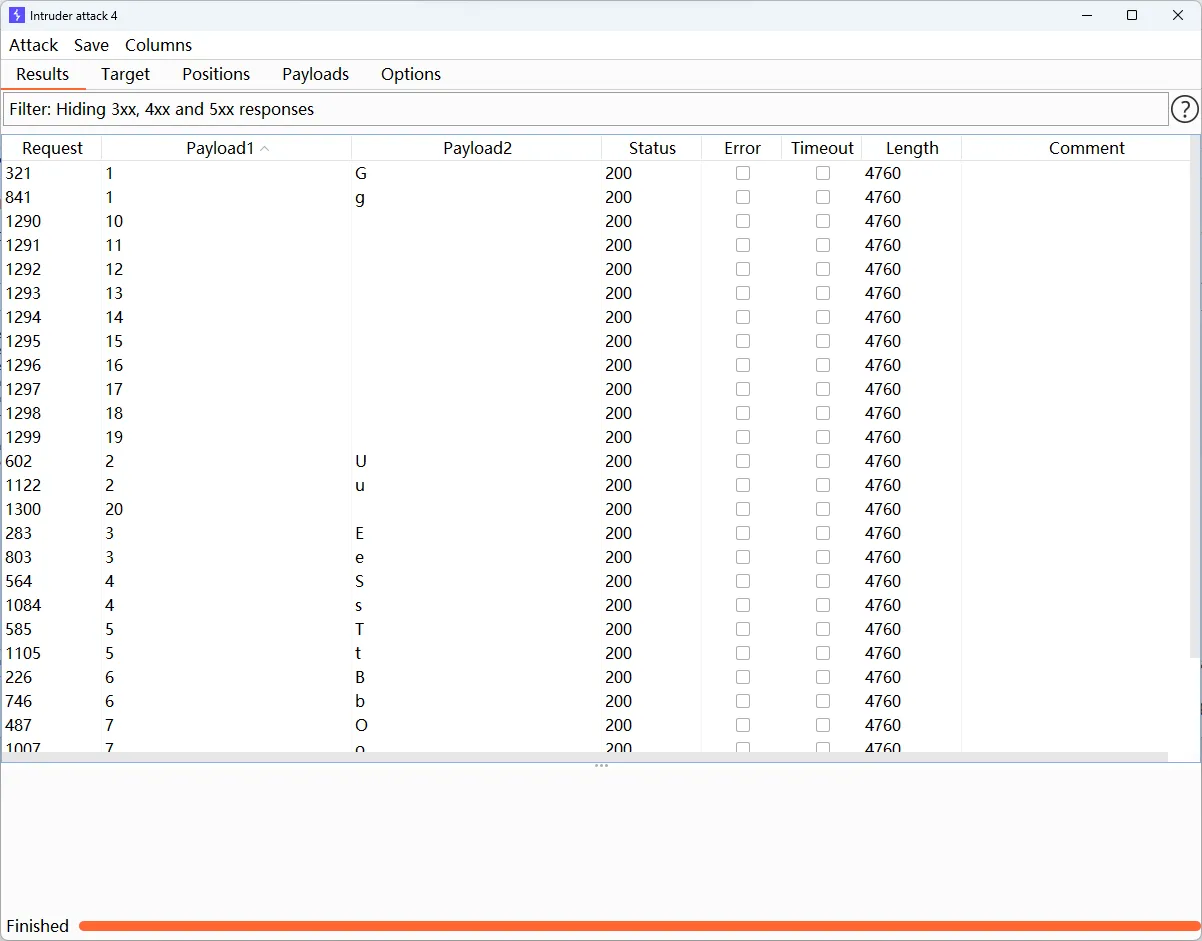Open the Attack menu
The height and width of the screenshot is (941, 1202).
(x=34, y=45)
